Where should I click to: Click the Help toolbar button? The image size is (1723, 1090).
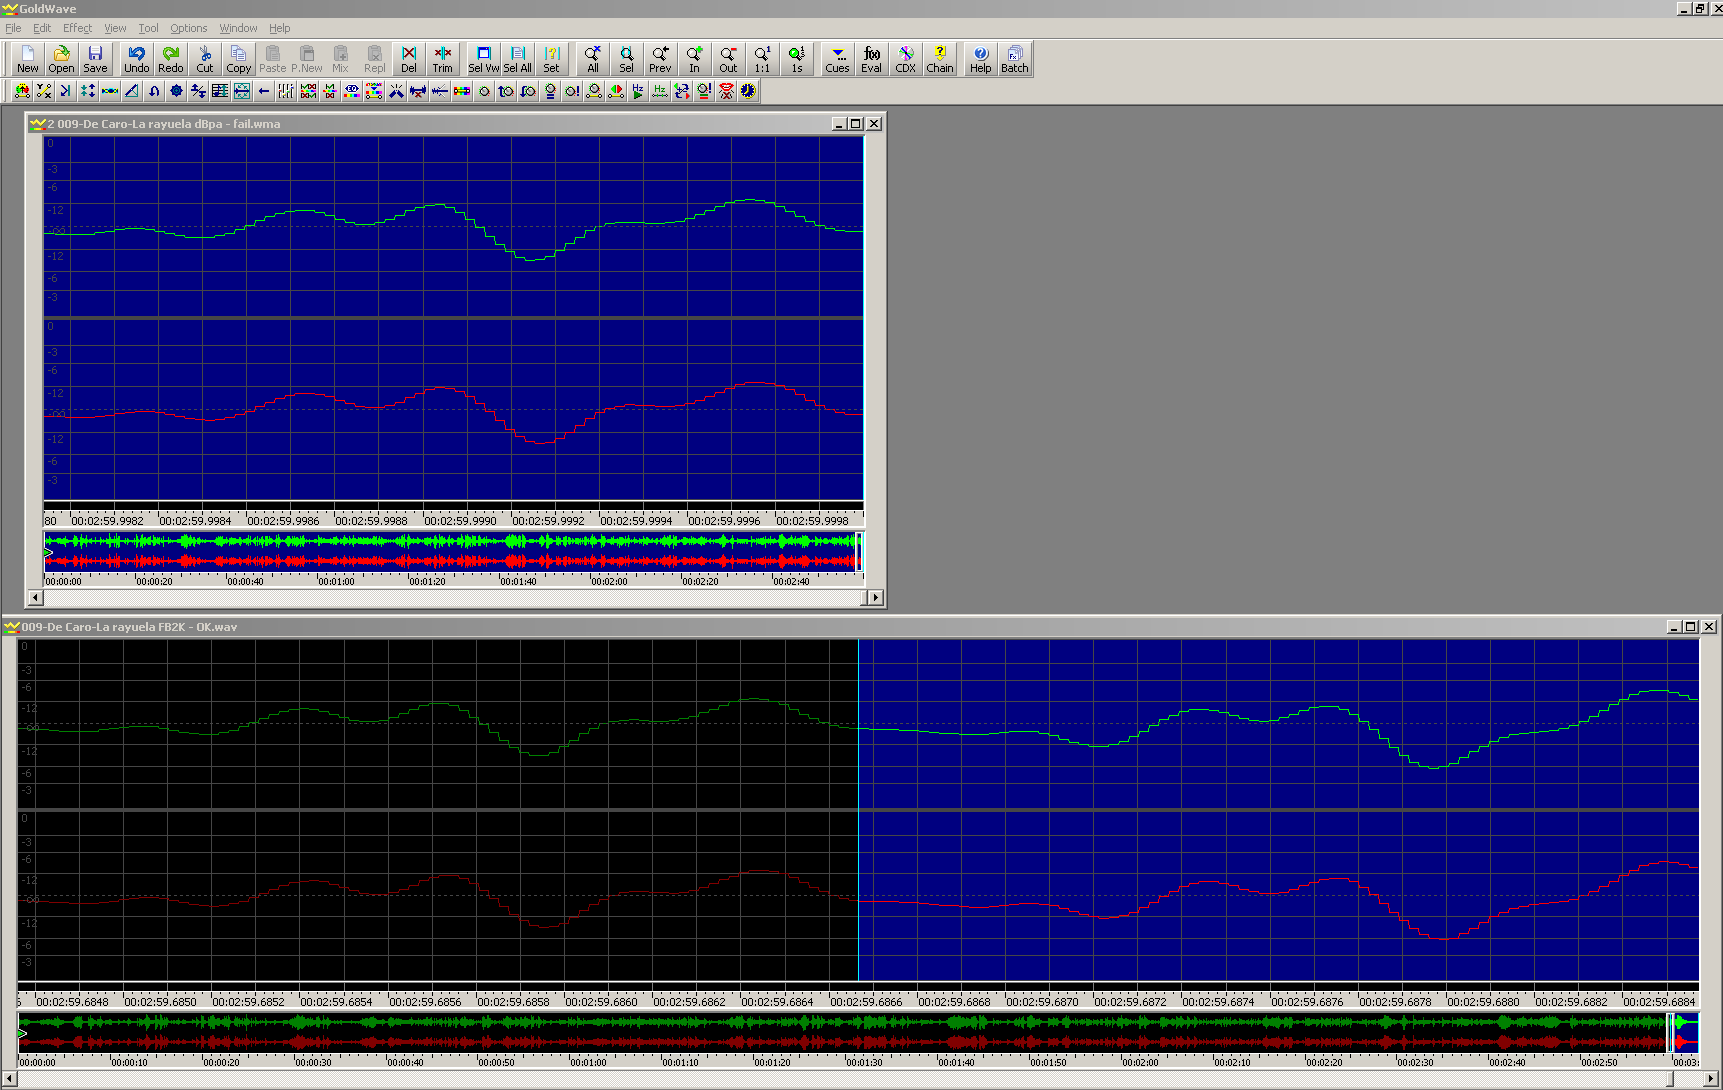981,59
